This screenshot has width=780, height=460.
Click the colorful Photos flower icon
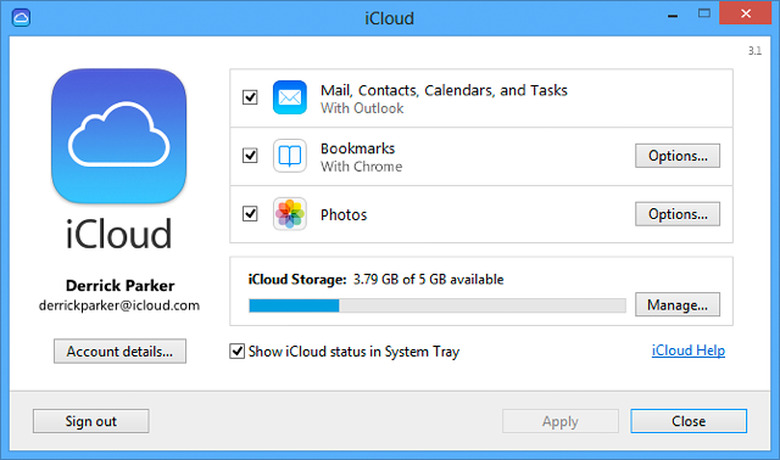click(x=289, y=214)
